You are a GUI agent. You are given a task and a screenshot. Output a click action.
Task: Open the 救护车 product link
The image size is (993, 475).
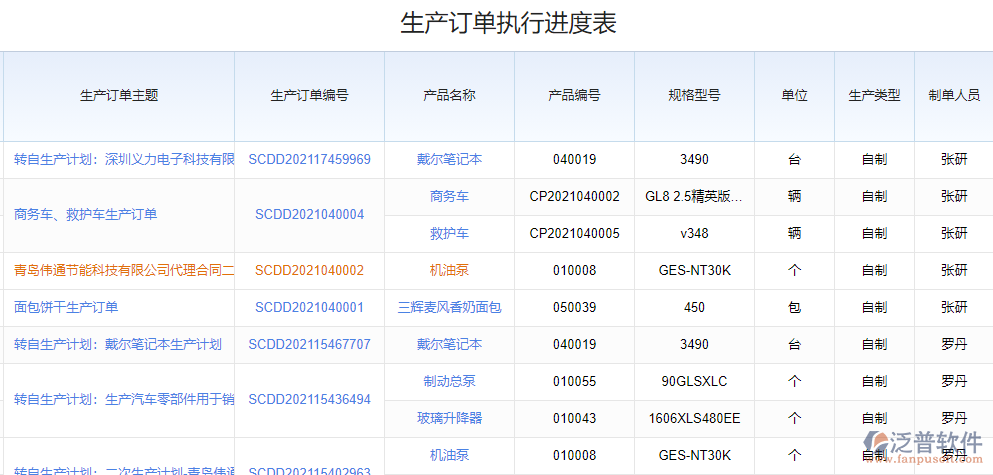pos(449,233)
